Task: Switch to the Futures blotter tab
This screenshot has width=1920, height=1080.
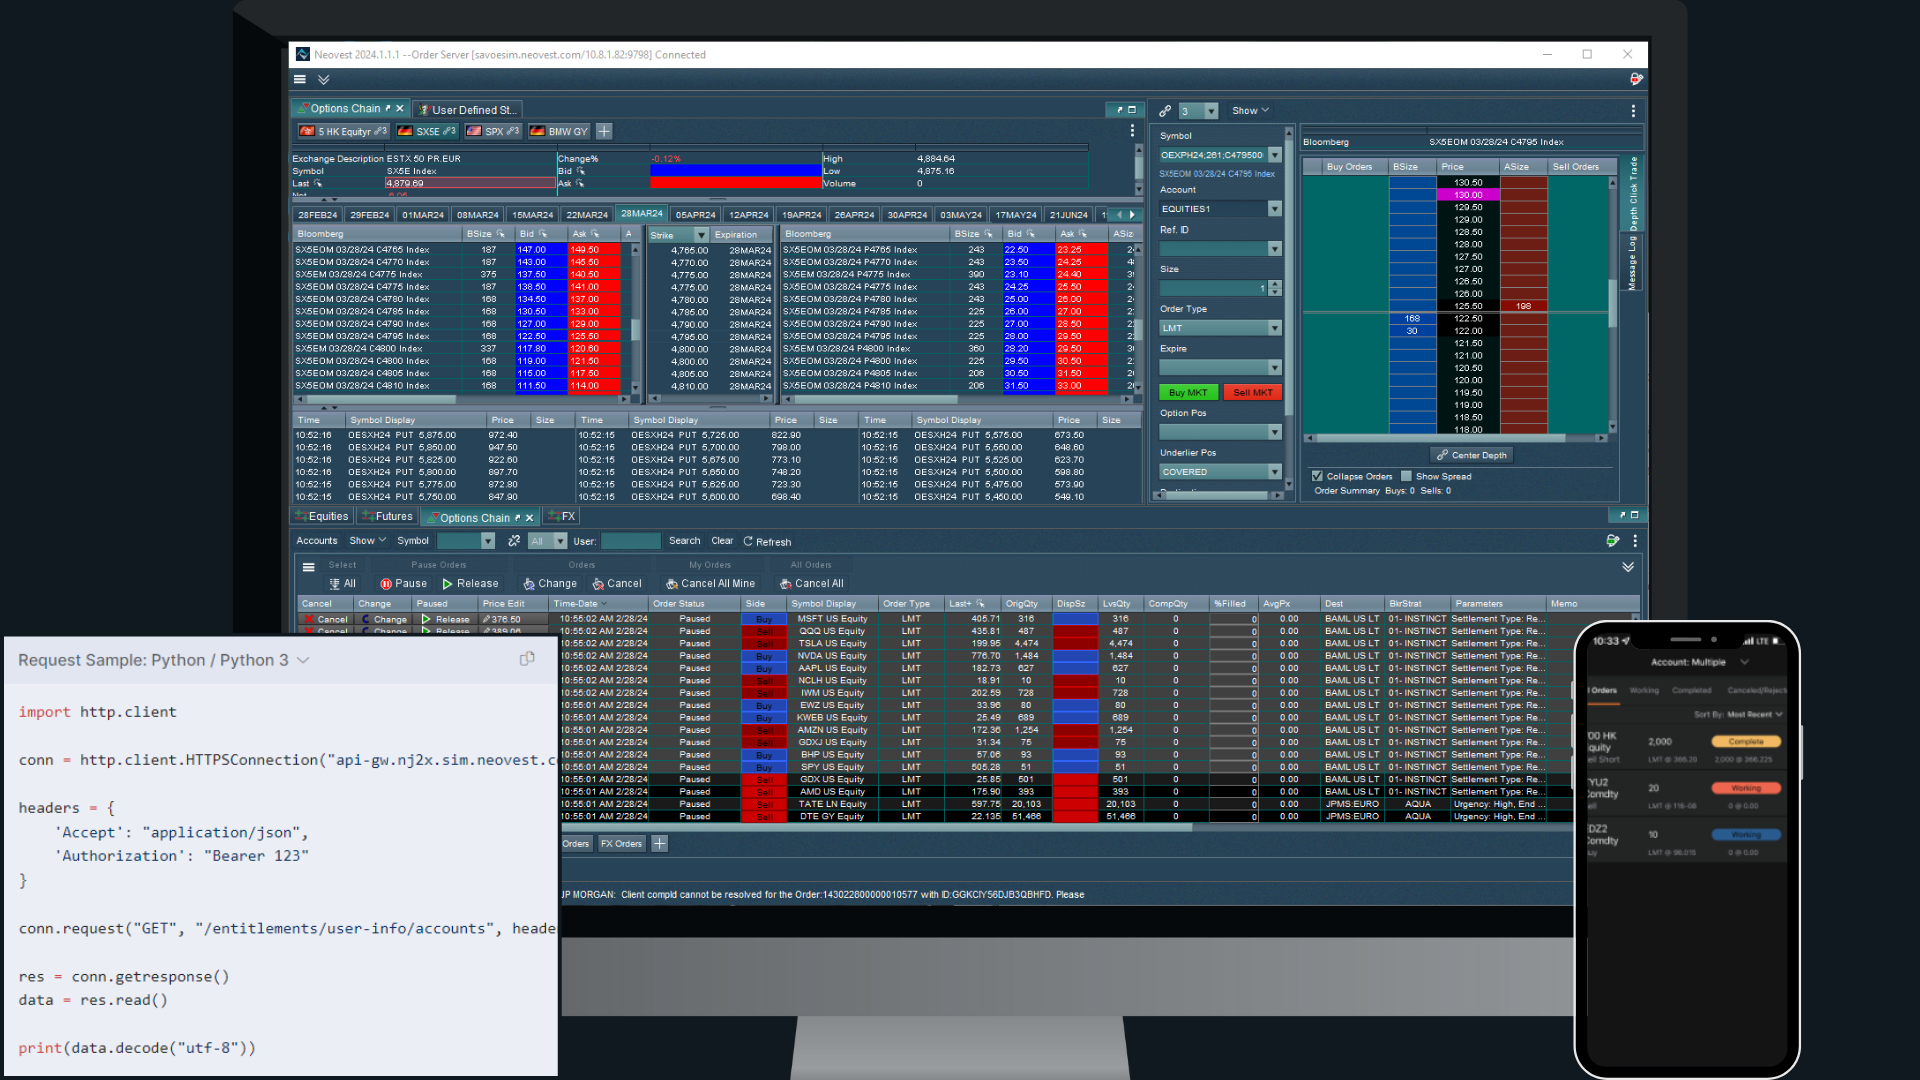Action: tap(387, 517)
